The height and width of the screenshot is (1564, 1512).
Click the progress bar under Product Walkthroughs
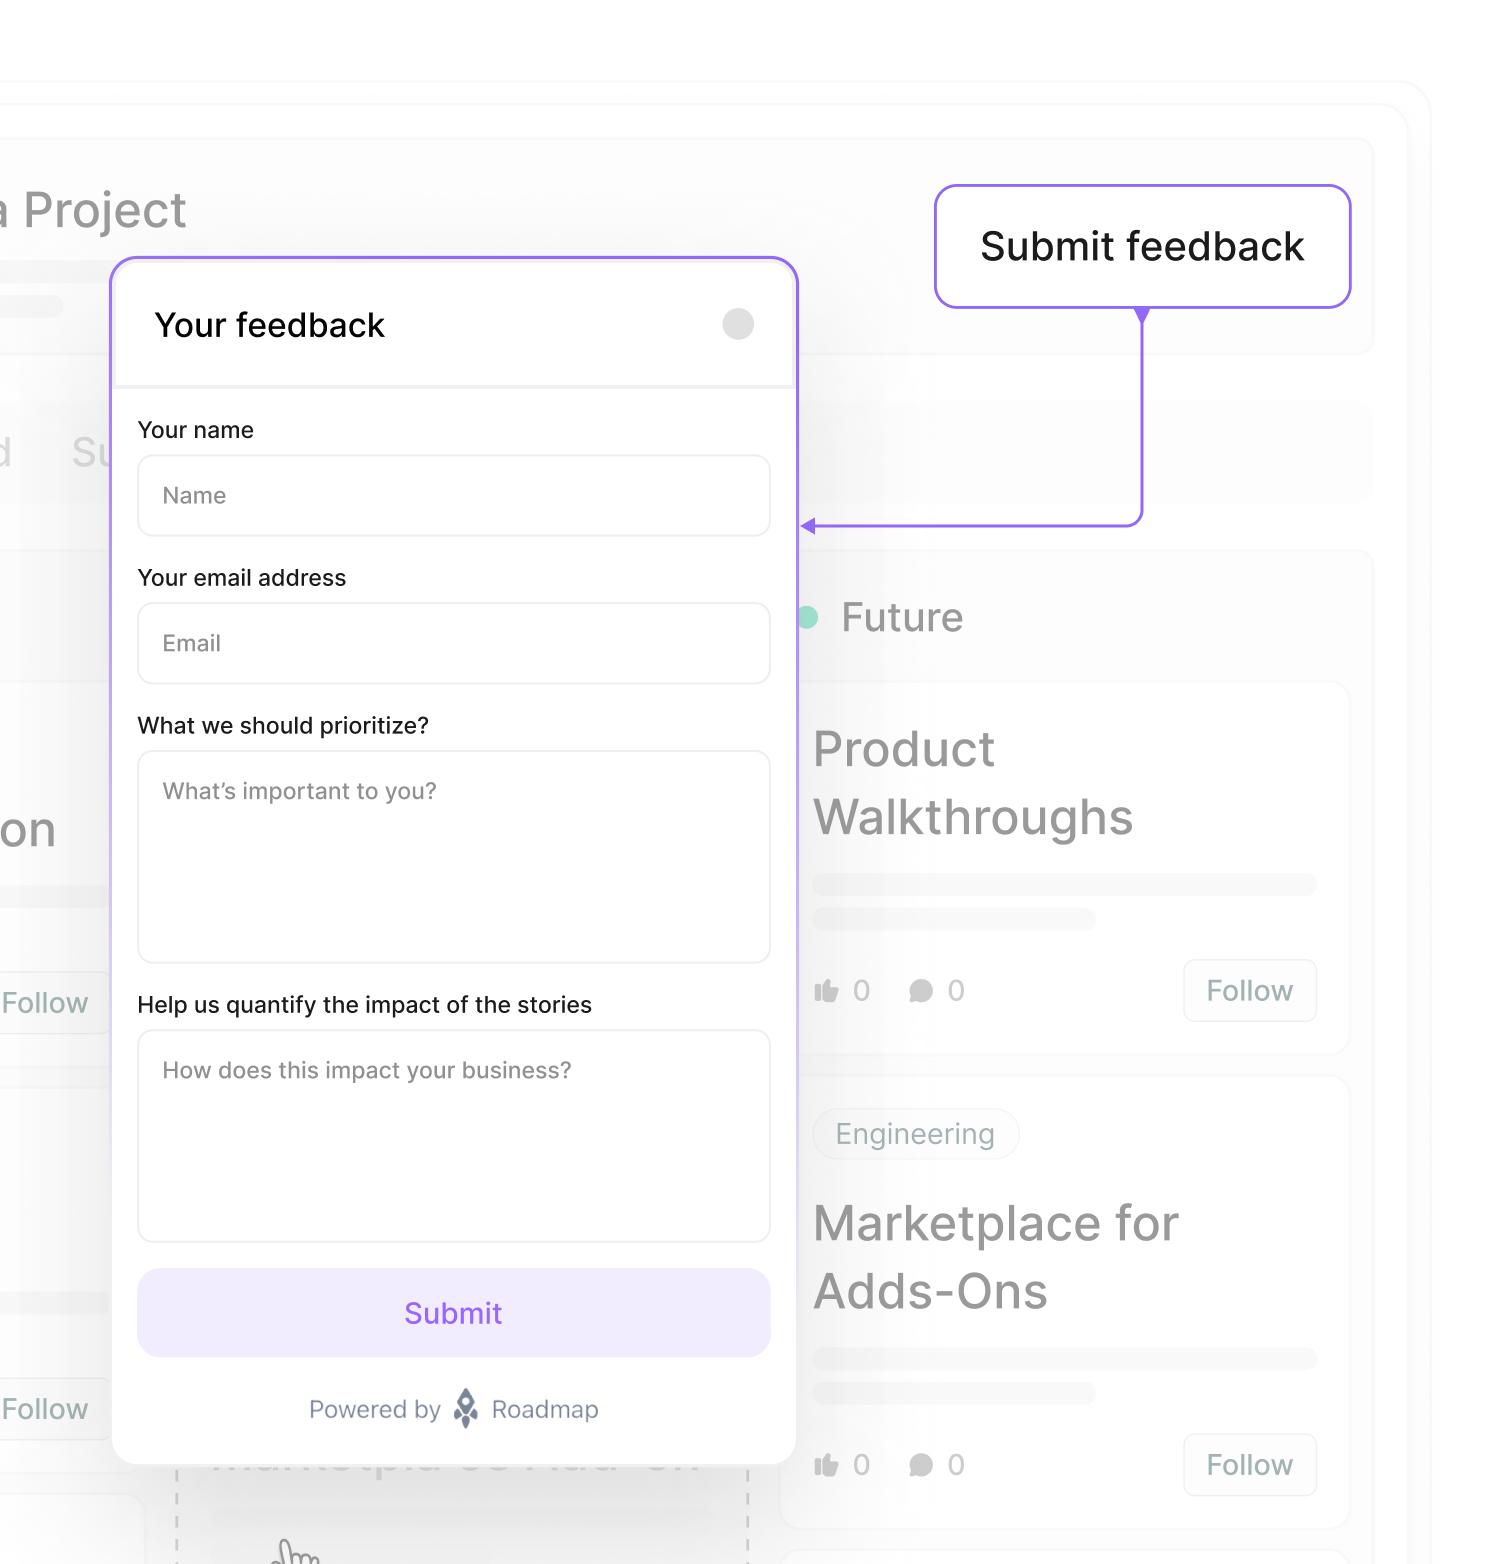pyautogui.click(x=1064, y=884)
